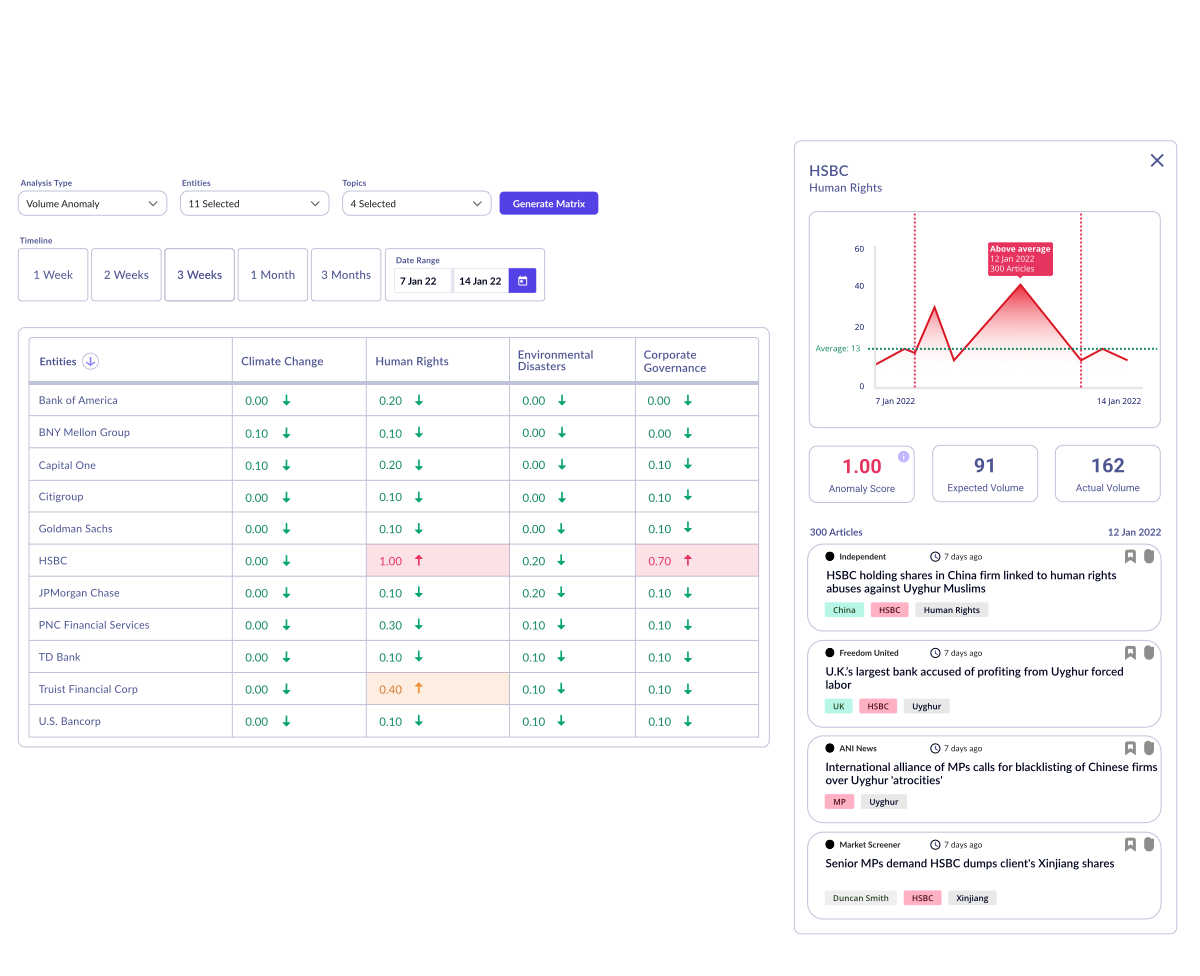This screenshot has height=976, width=1200.
Task: Click the shield icon on the Independent article
Action: coord(1149,556)
